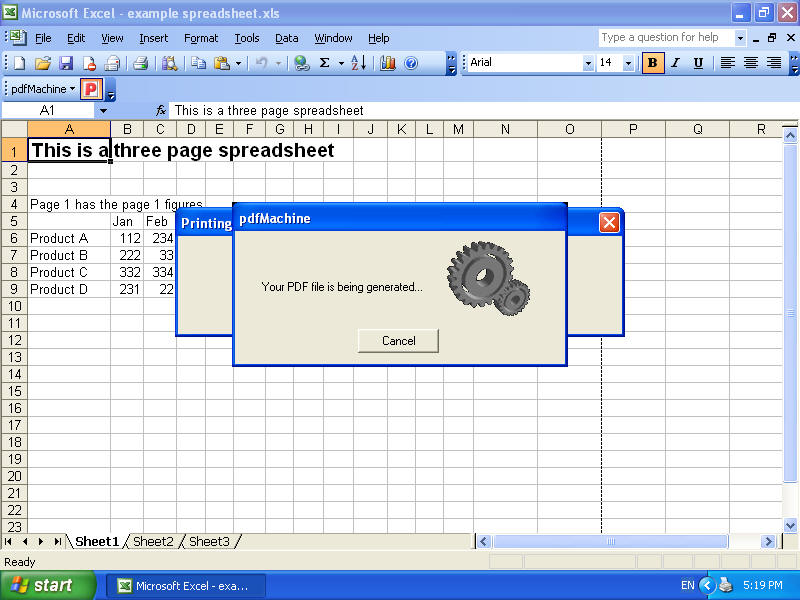800x600 pixels.
Task: Click the Insert Hyperlink globe icon
Action: coord(301,63)
